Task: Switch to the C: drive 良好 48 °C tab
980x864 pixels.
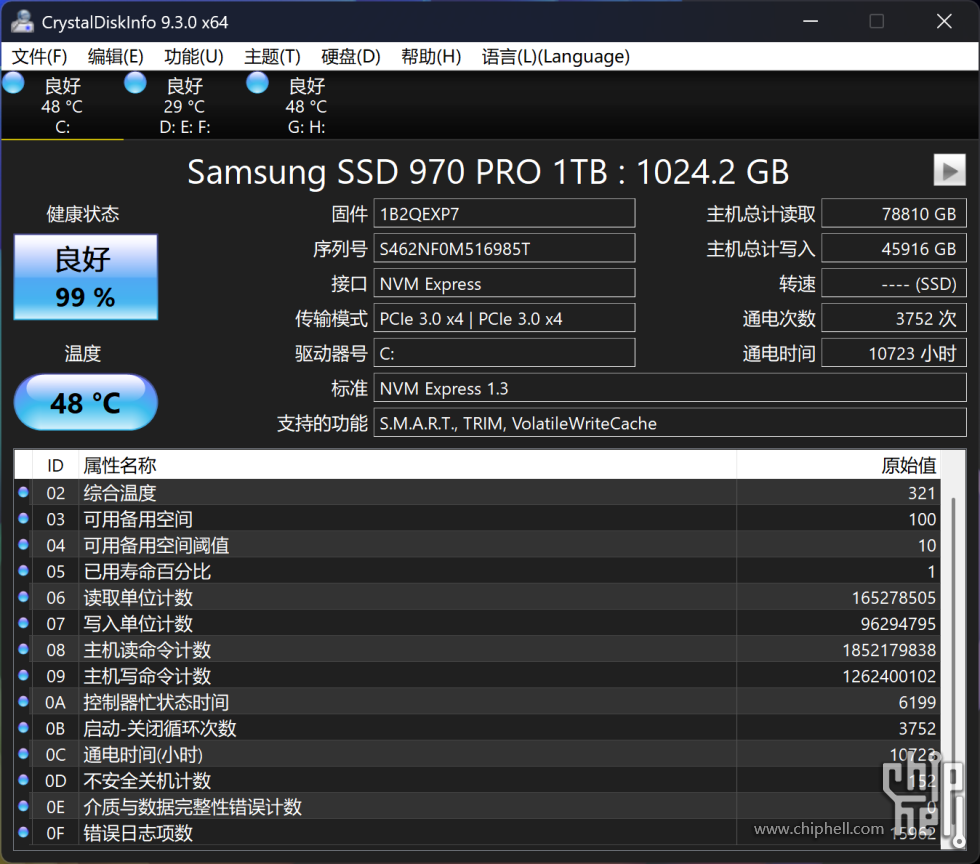Action: click(62, 106)
